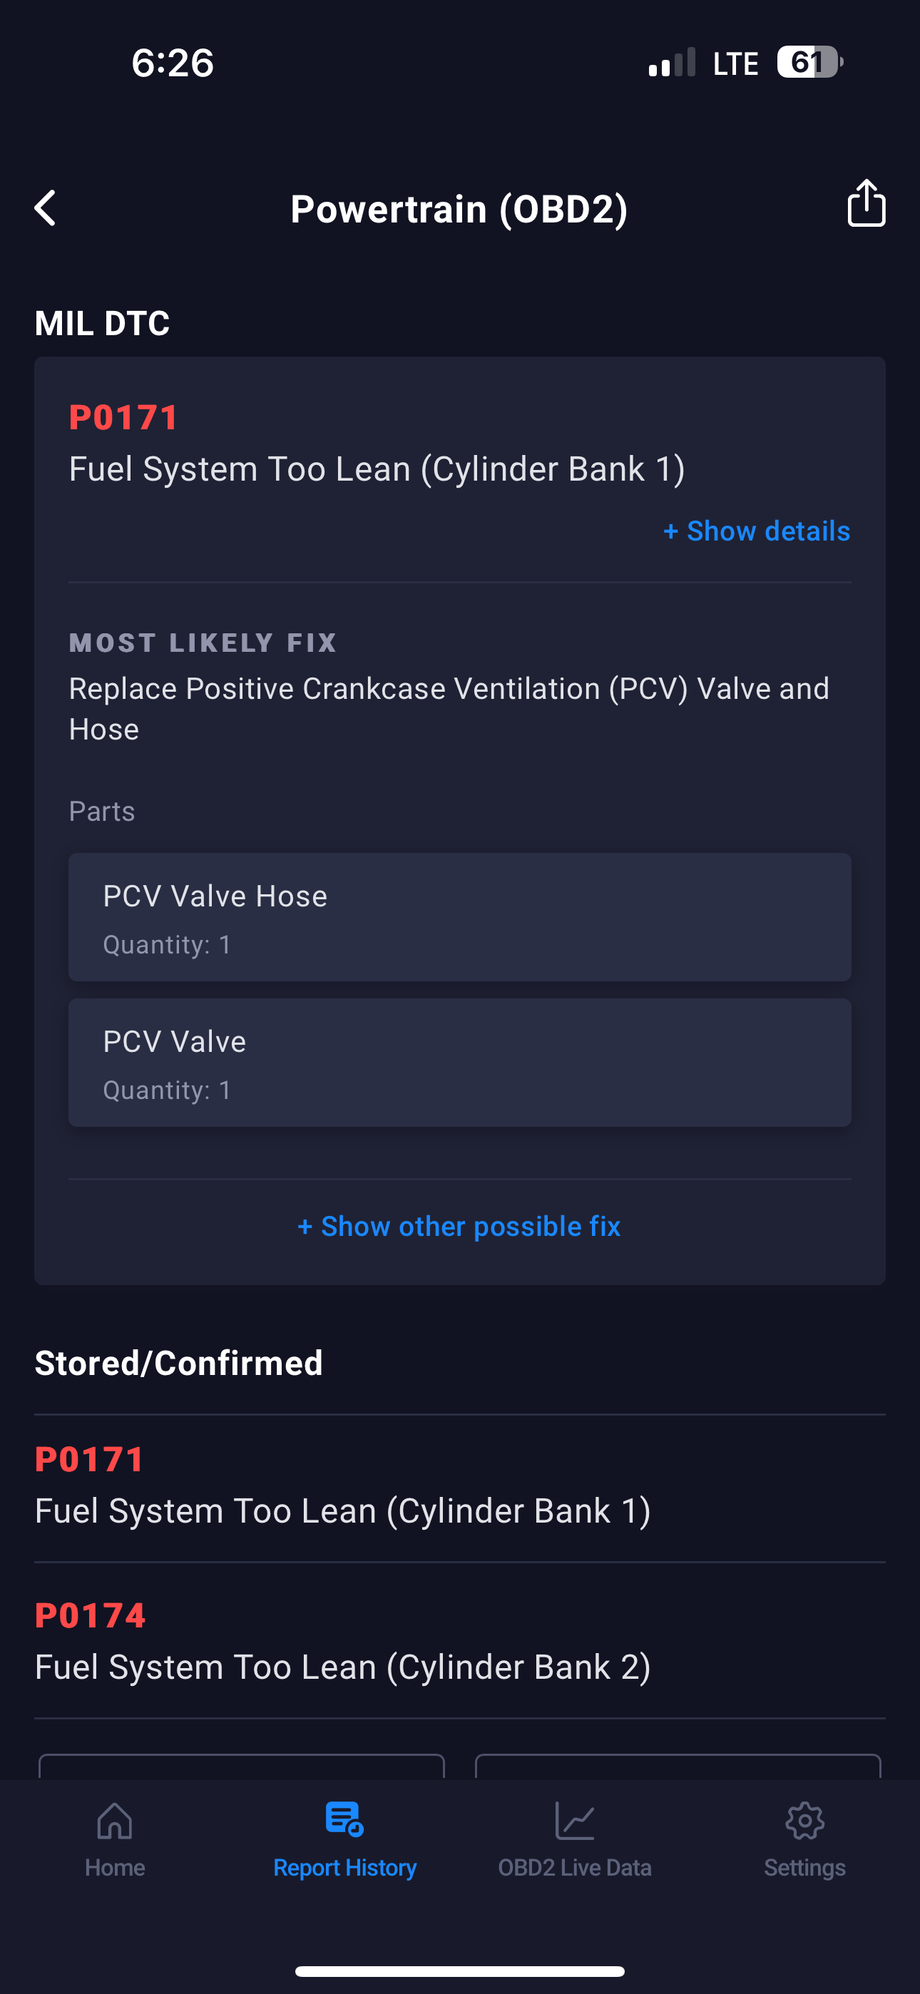Tap the Report History icon
The width and height of the screenshot is (920, 1994).
pos(345,1820)
